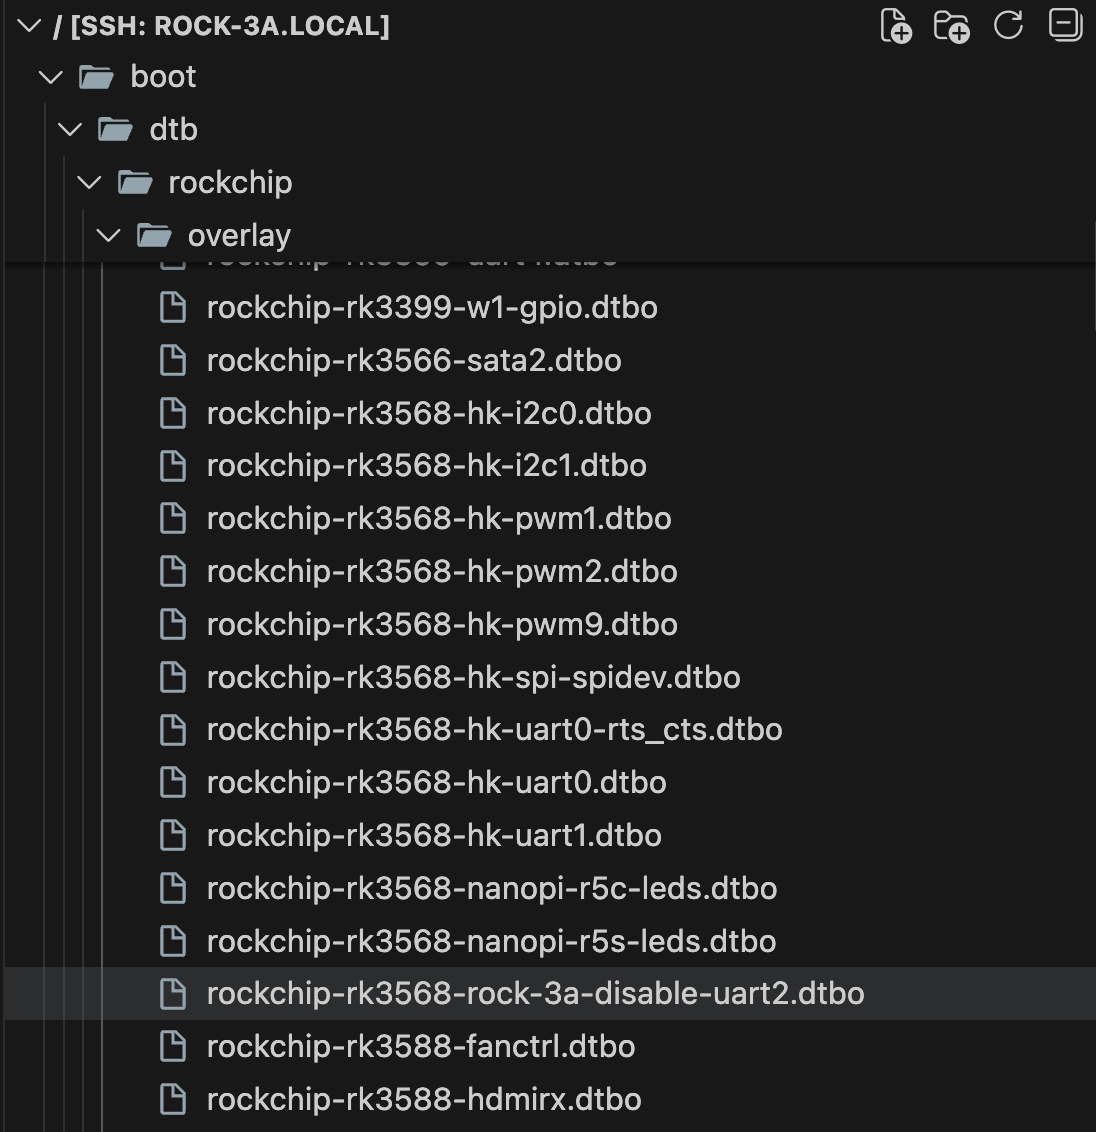Collapse the boot folder chevron

click(x=50, y=77)
